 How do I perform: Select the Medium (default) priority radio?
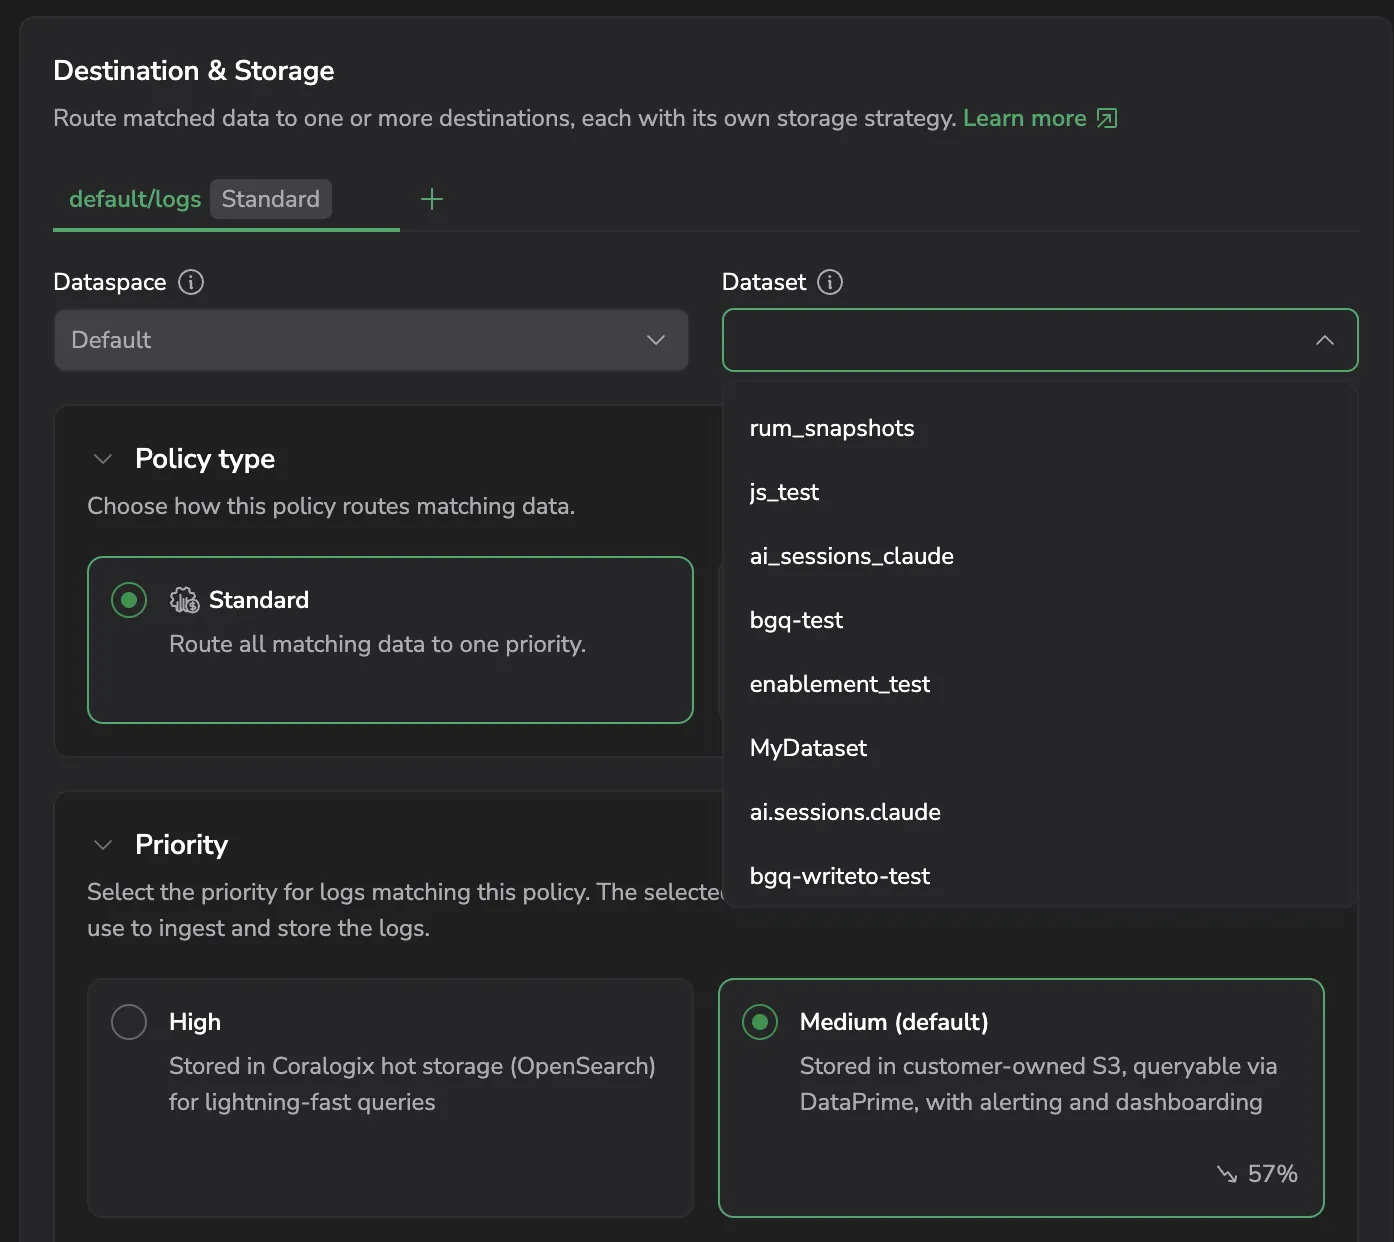(x=760, y=1022)
